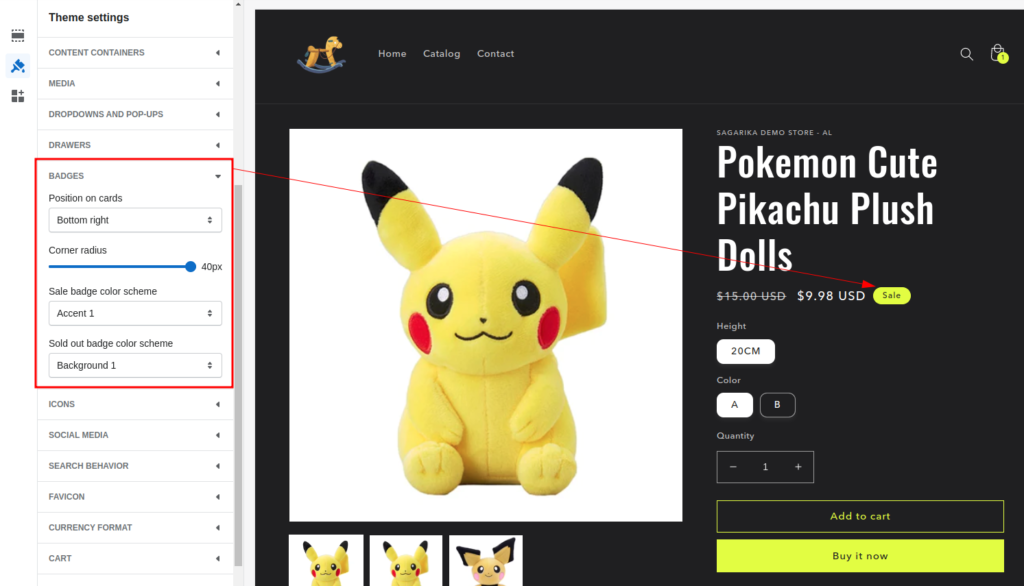Open the Sold out badge color scheme dropdown
Screen dimensions: 1024x586
point(135,365)
